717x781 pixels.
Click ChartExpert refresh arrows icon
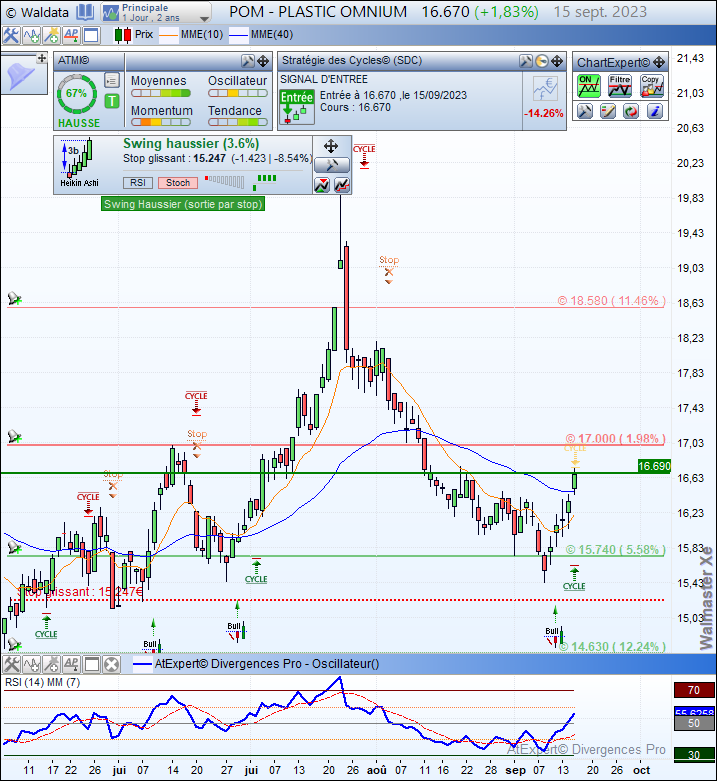click(x=631, y=111)
